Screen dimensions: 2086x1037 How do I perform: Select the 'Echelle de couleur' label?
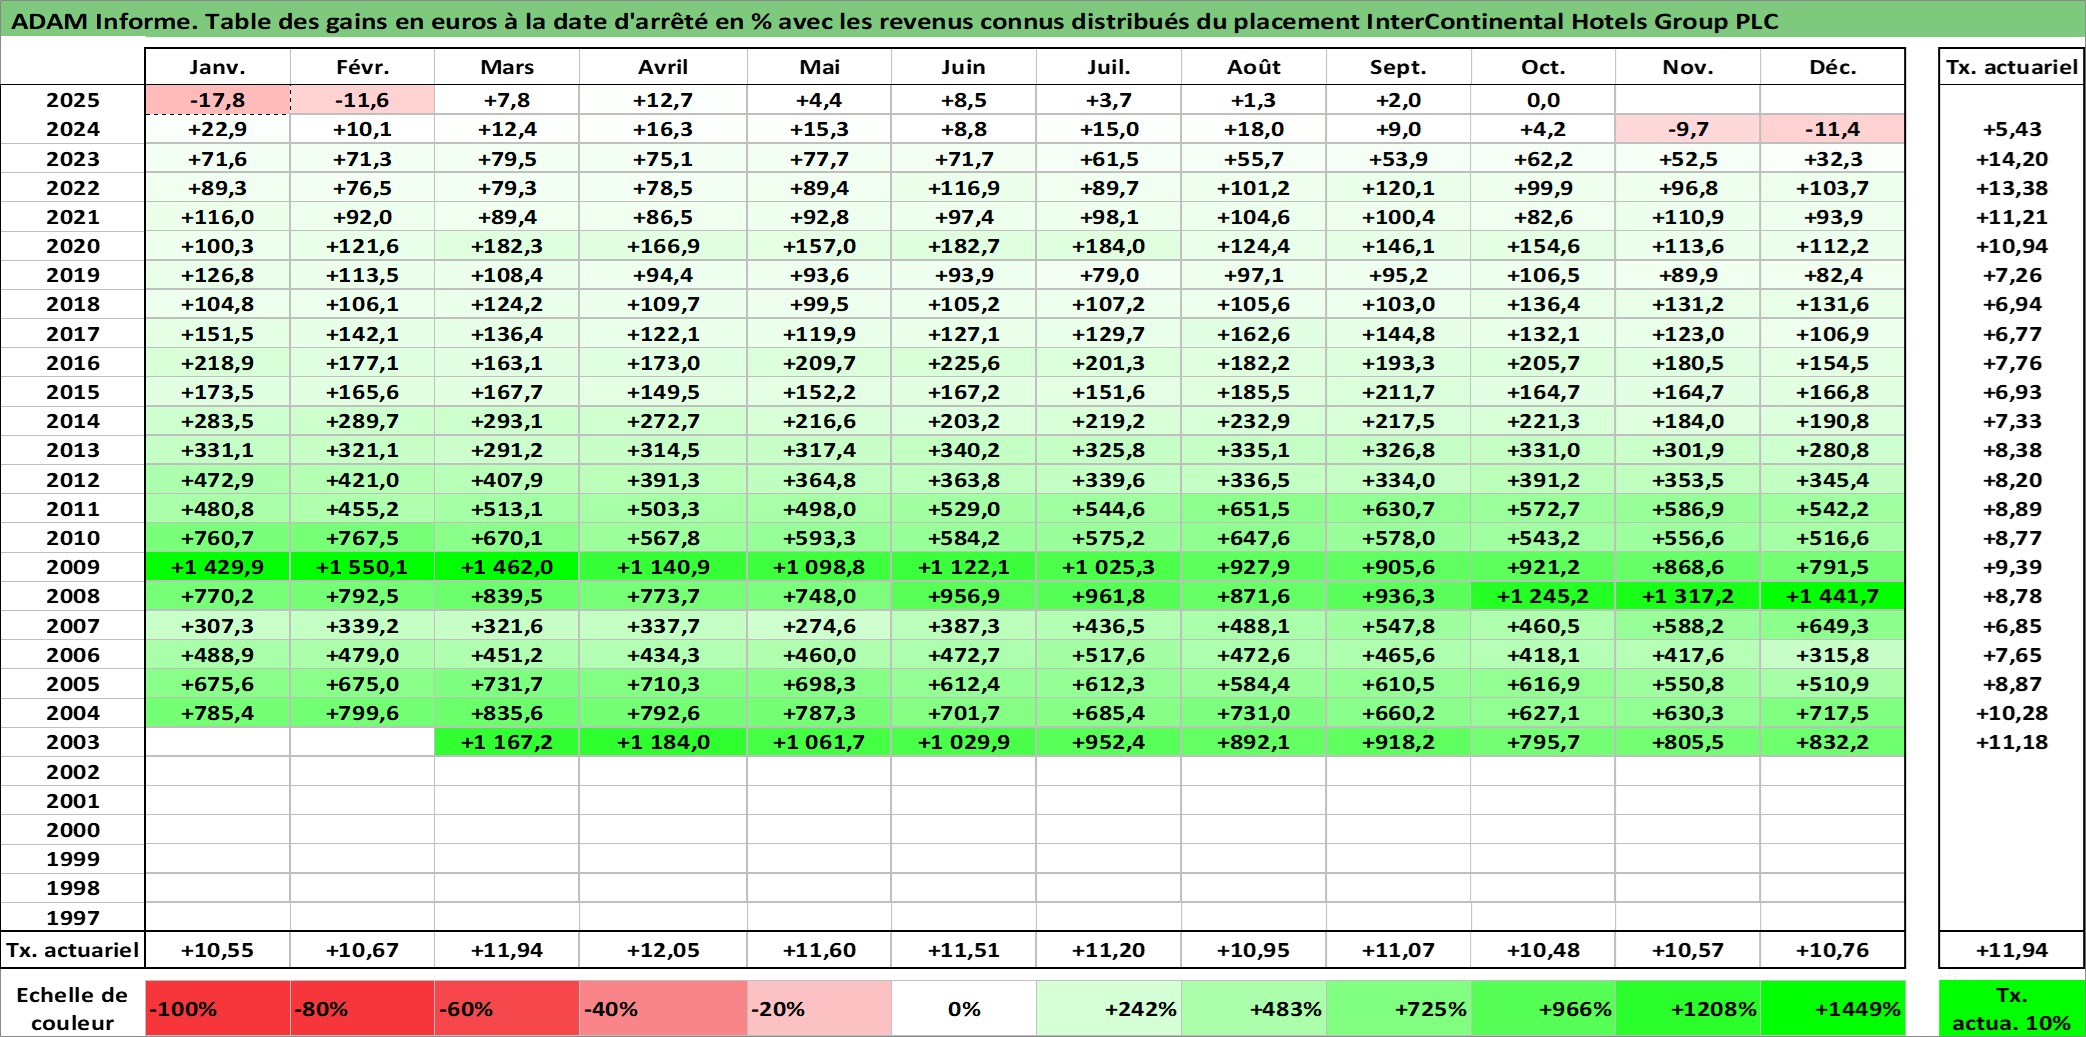point(73,1008)
